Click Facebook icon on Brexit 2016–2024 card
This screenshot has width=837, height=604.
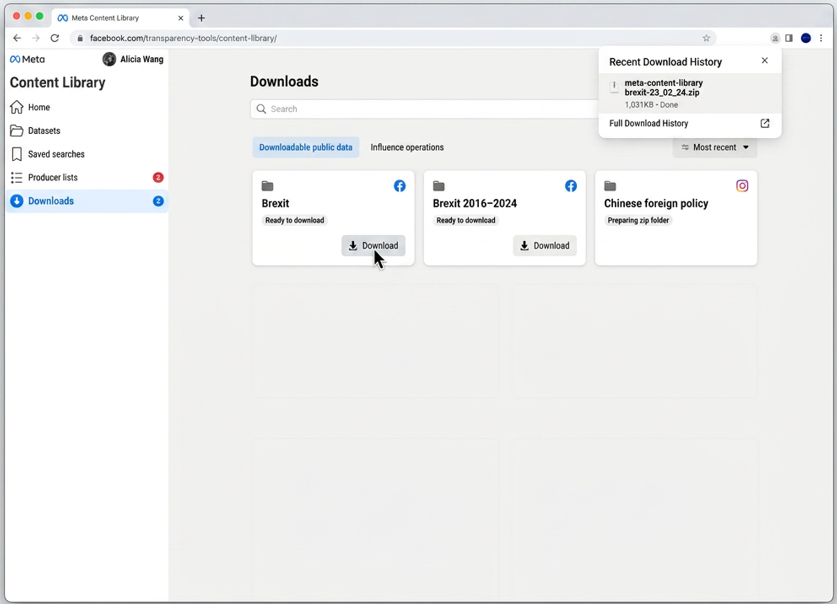(571, 186)
